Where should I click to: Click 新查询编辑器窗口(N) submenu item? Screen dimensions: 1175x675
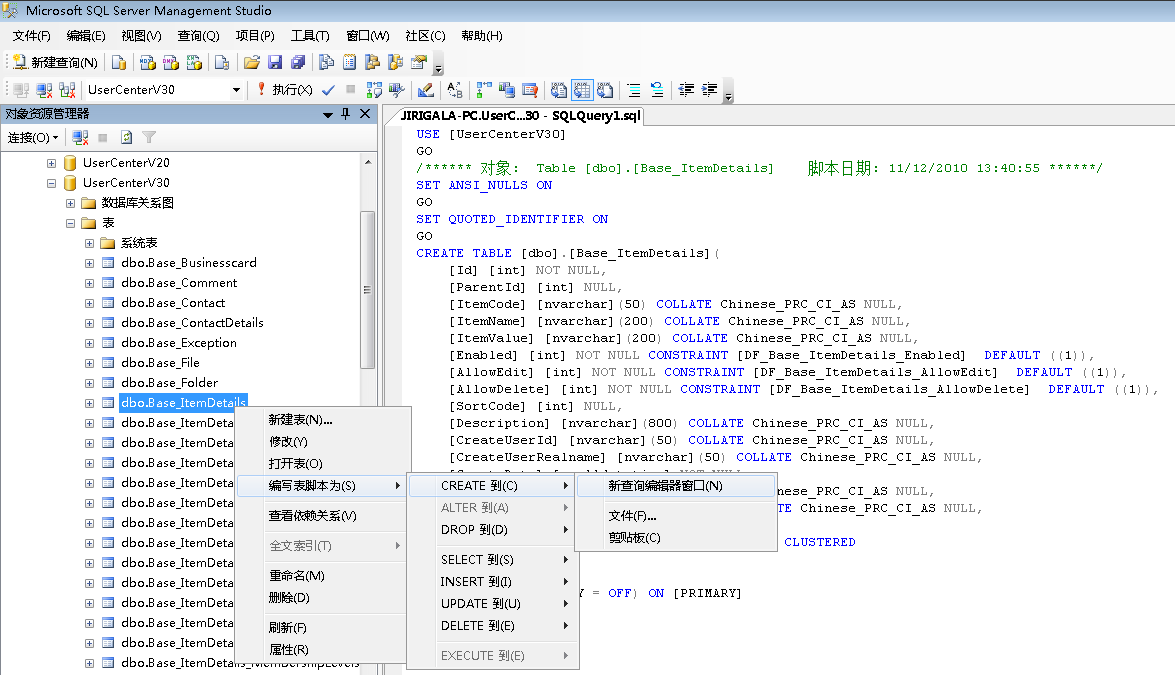[676, 486]
